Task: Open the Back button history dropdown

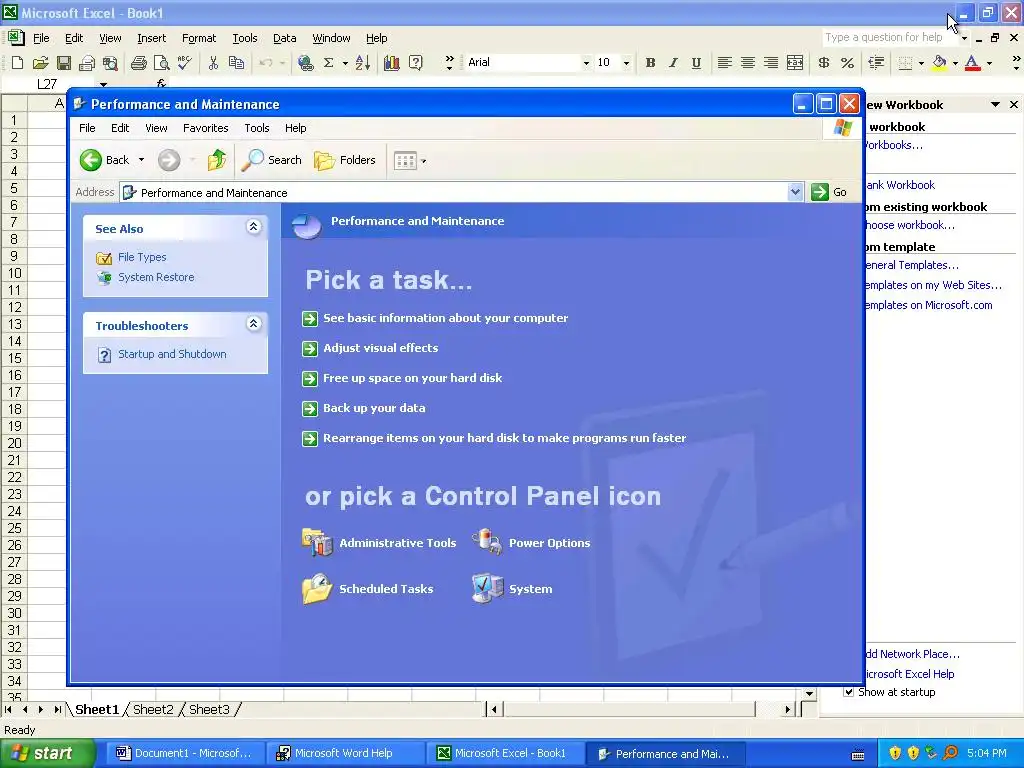Action: [141, 160]
